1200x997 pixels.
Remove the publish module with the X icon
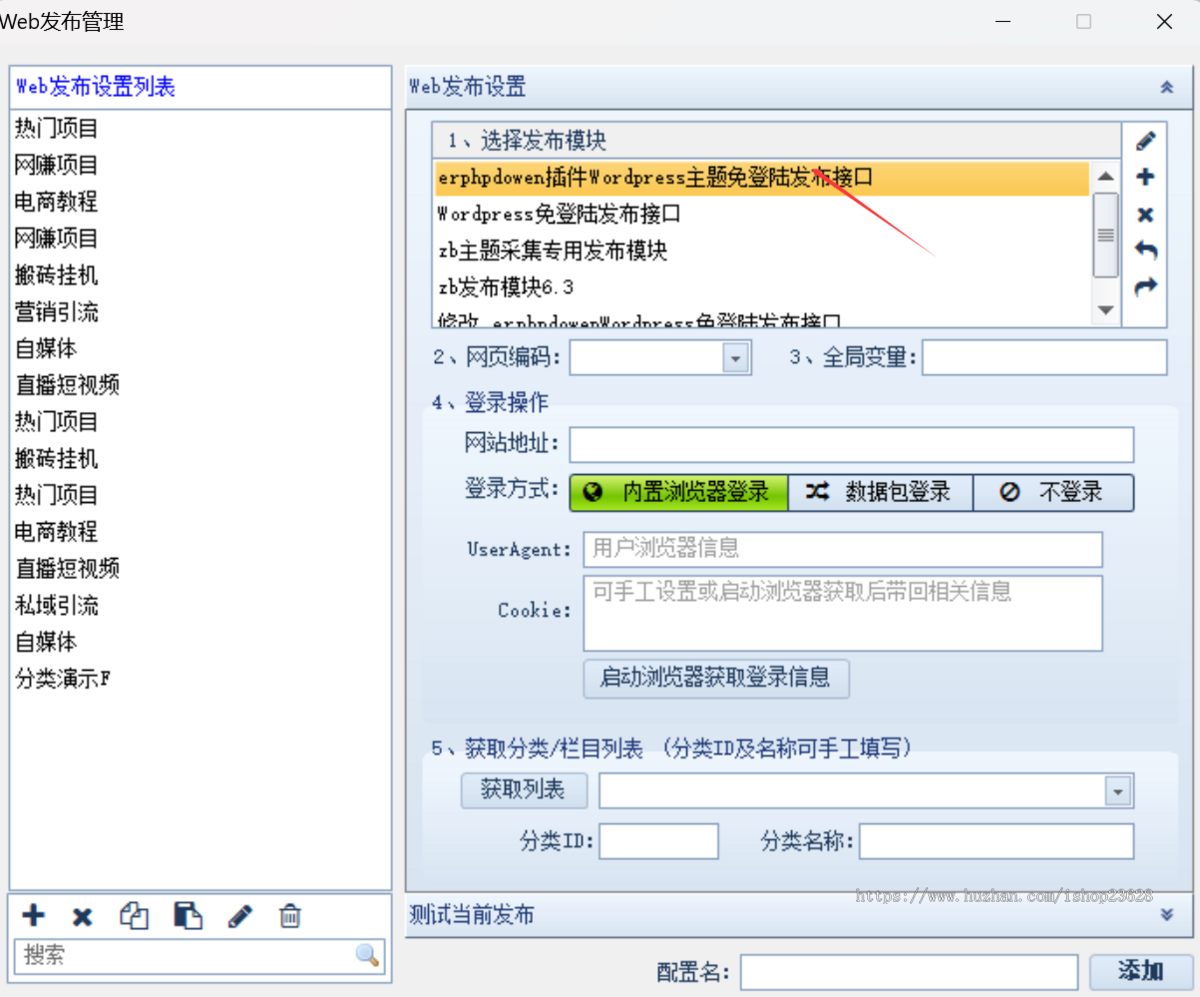tap(1146, 214)
